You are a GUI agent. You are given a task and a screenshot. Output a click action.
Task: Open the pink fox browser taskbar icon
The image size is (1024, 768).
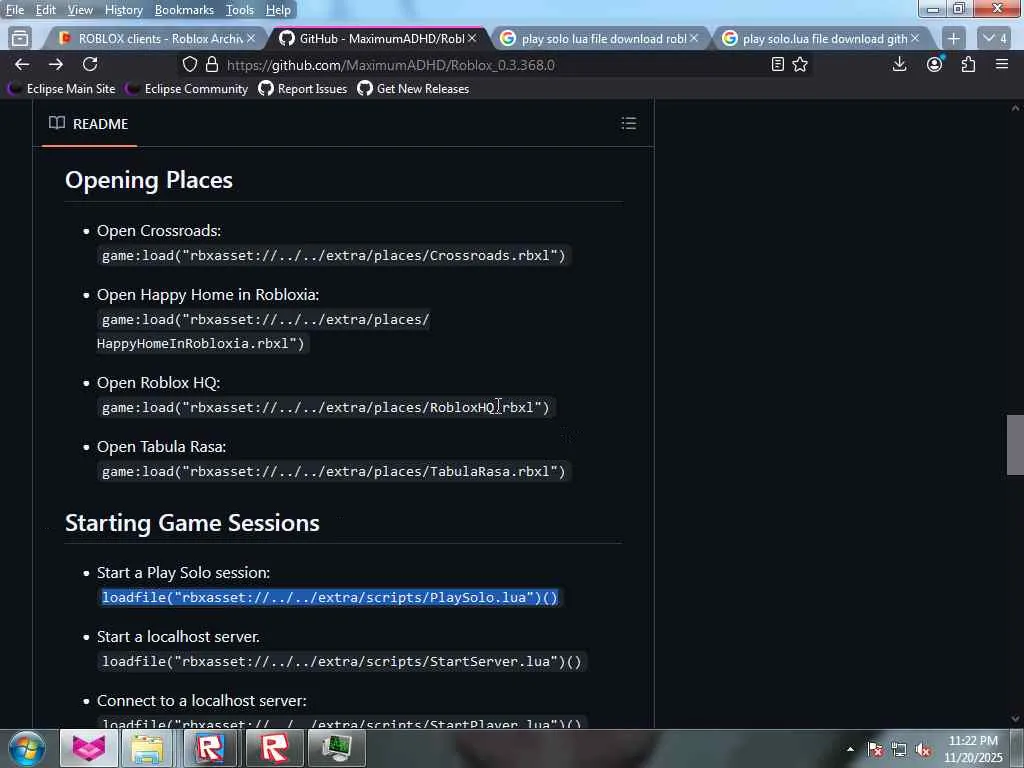(x=88, y=748)
